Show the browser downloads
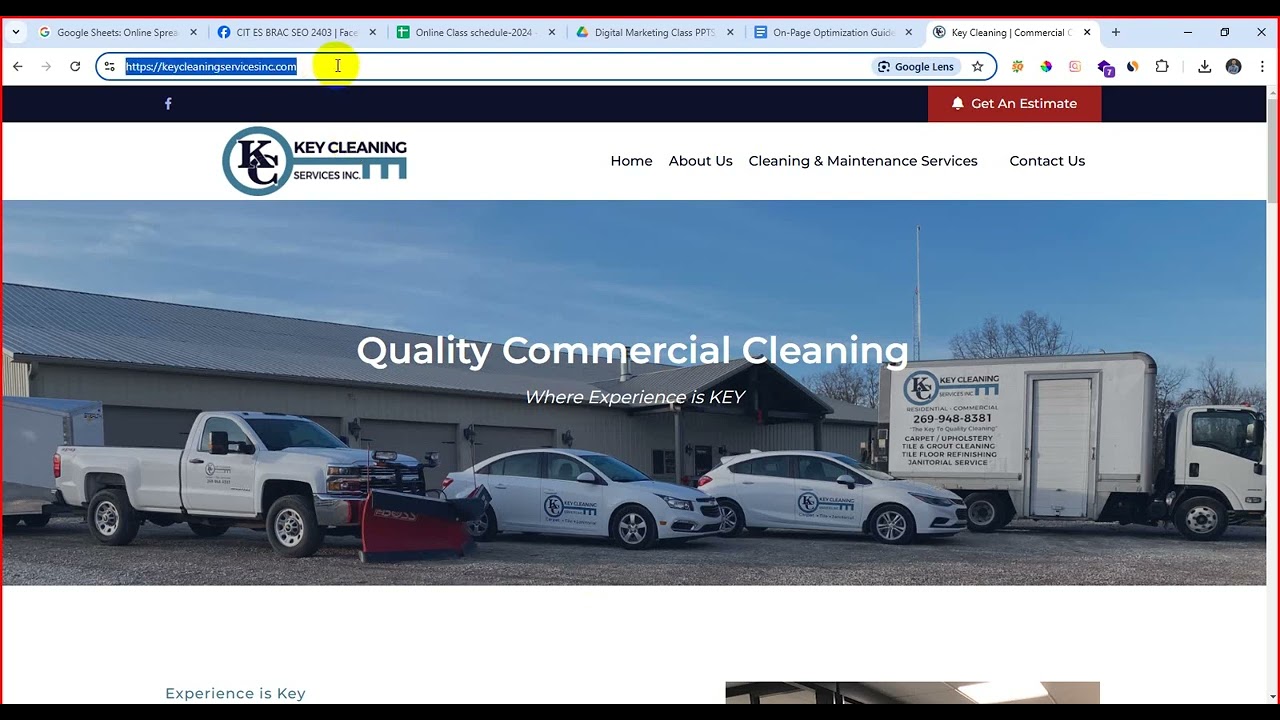The image size is (1280, 720). pyautogui.click(x=1204, y=67)
